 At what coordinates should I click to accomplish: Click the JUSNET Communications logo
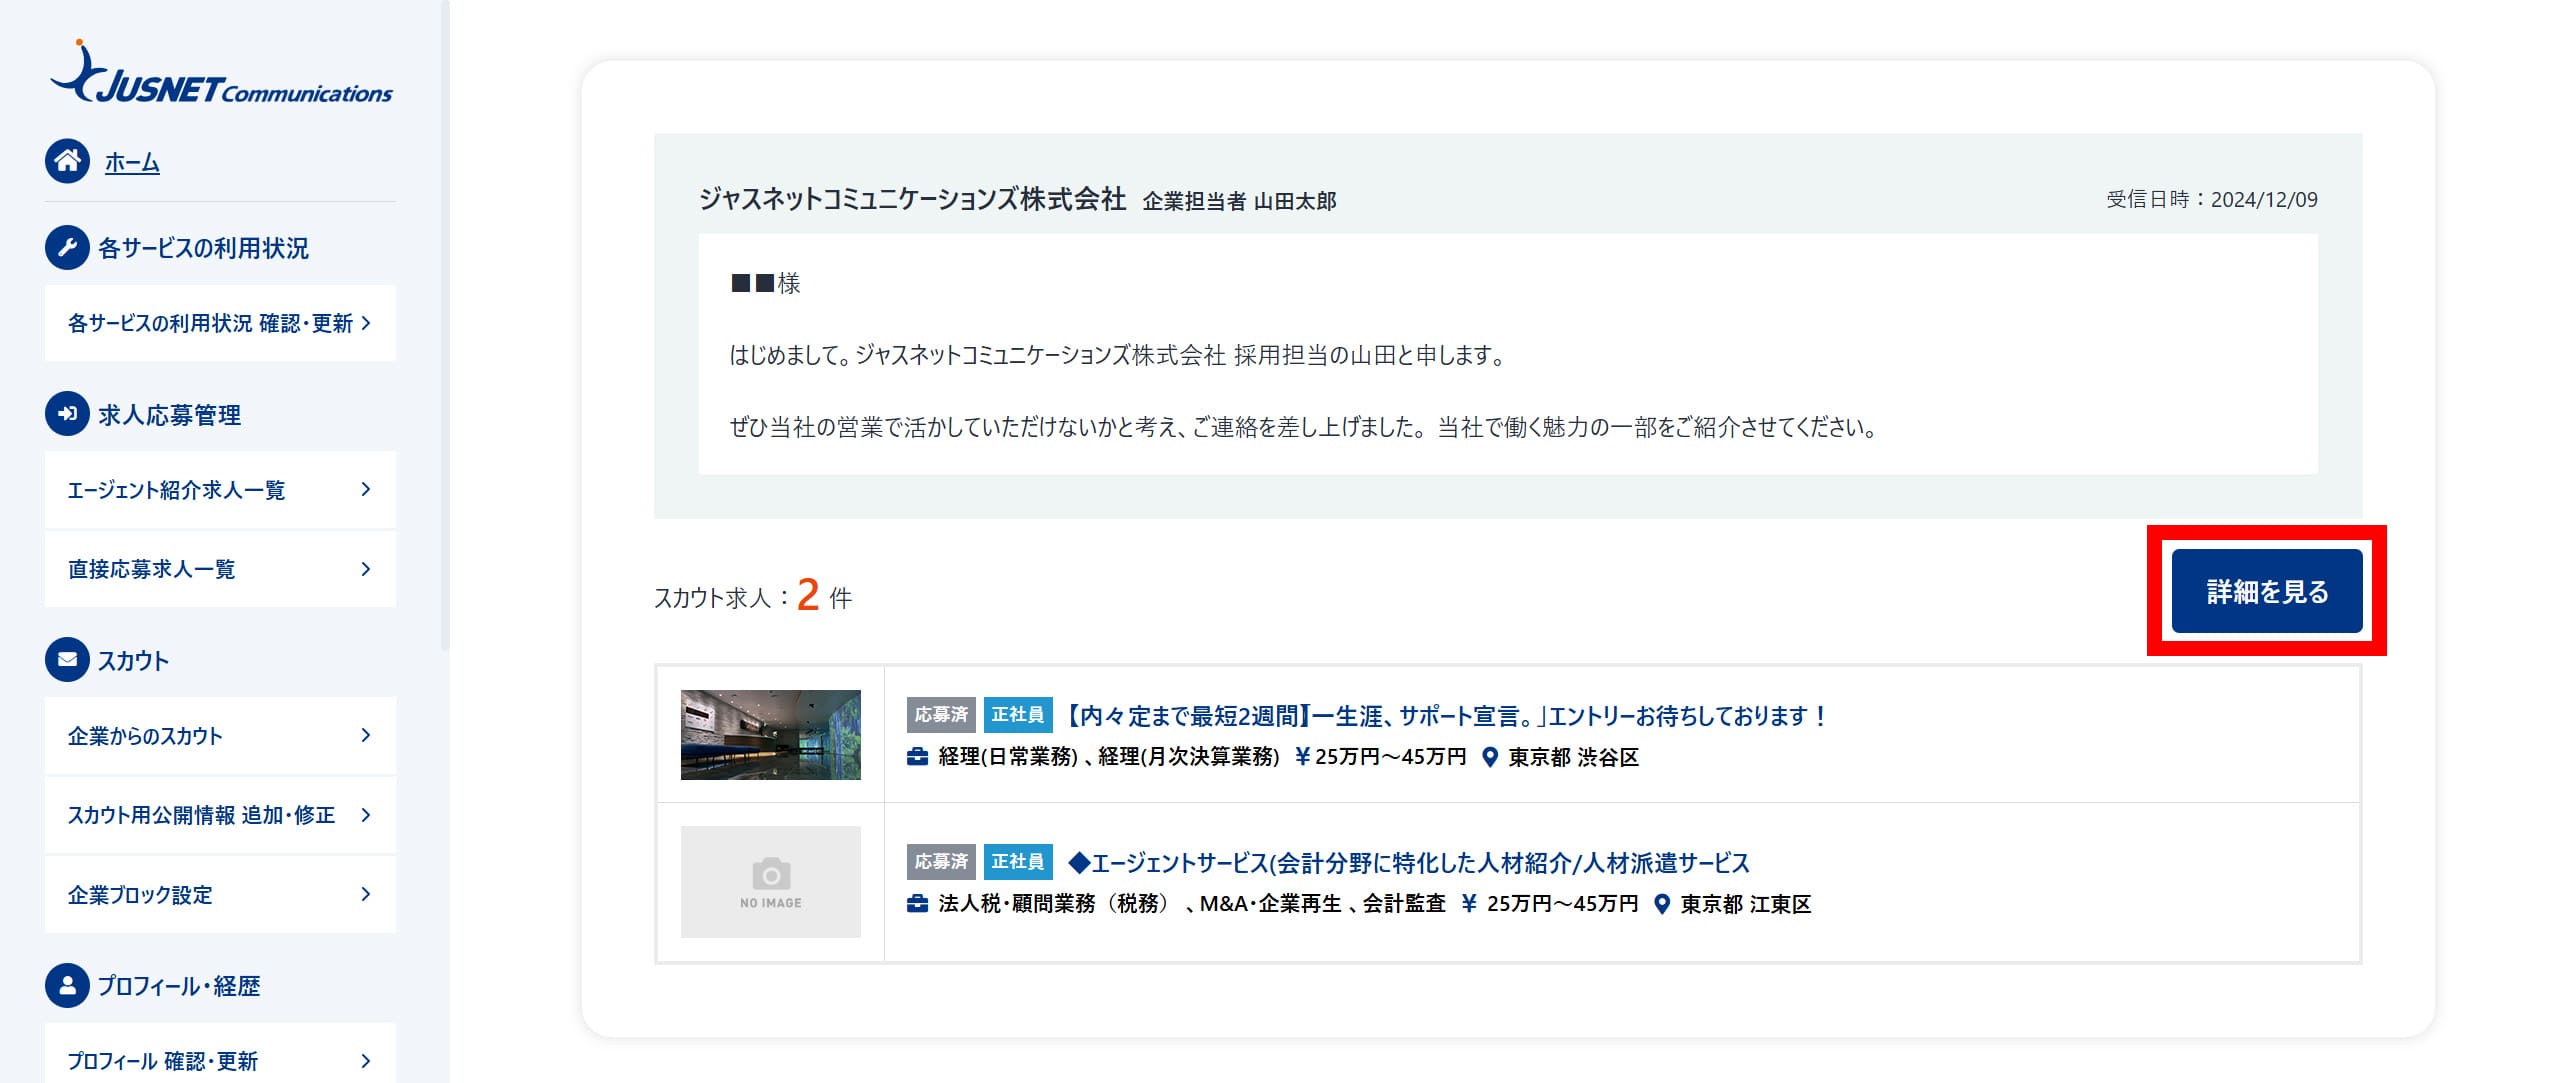[221, 73]
